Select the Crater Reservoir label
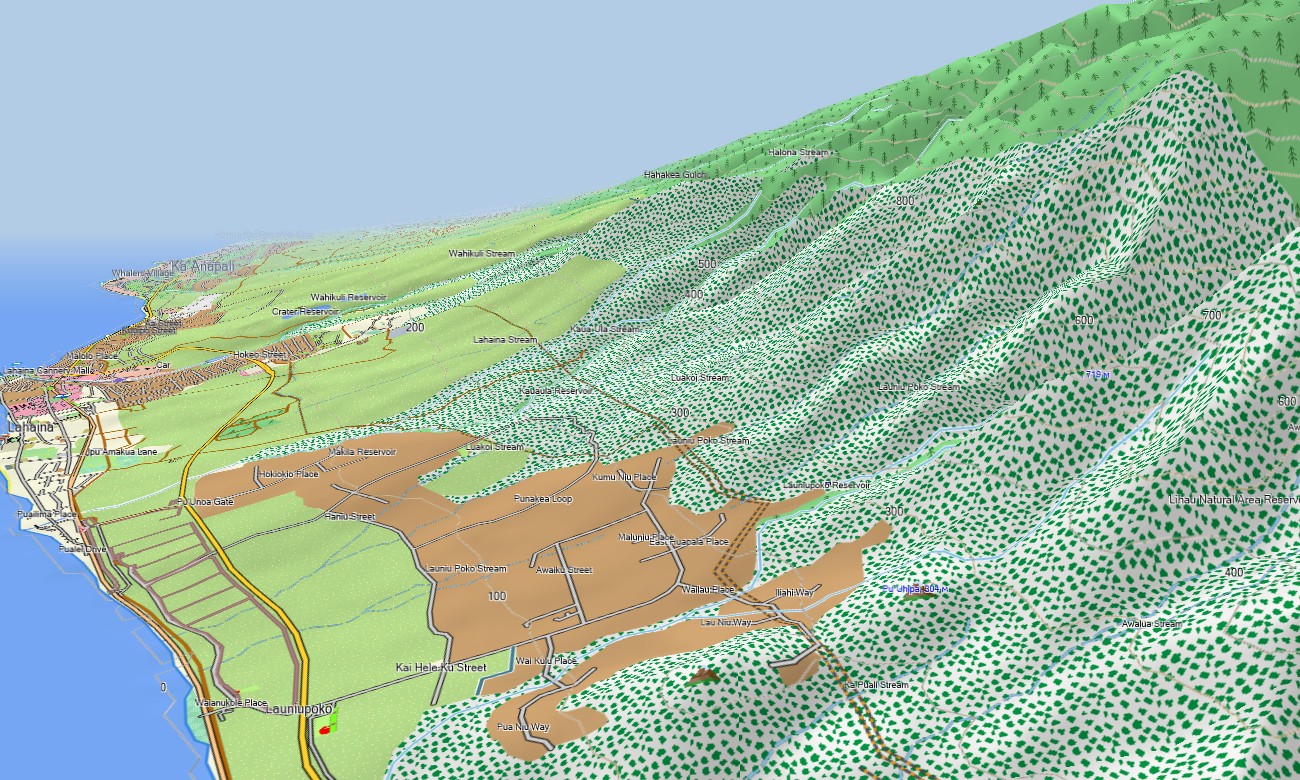1300x780 pixels. point(305,311)
